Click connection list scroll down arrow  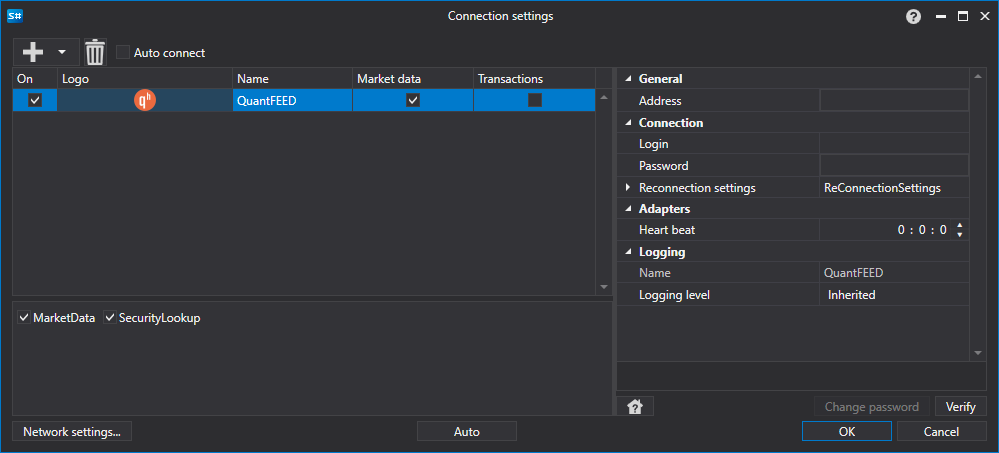pos(604,287)
